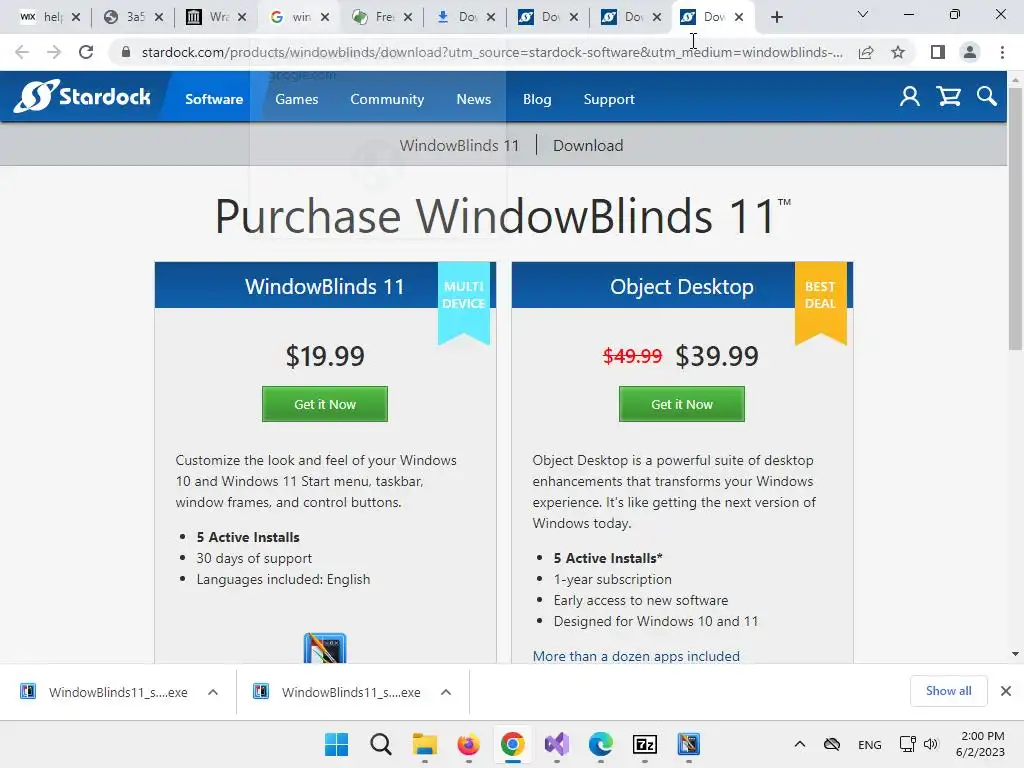Image resolution: width=1024 pixels, height=768 pixels.
Task: Open 7-Zip from the taskbar
Action: point(645,744)
